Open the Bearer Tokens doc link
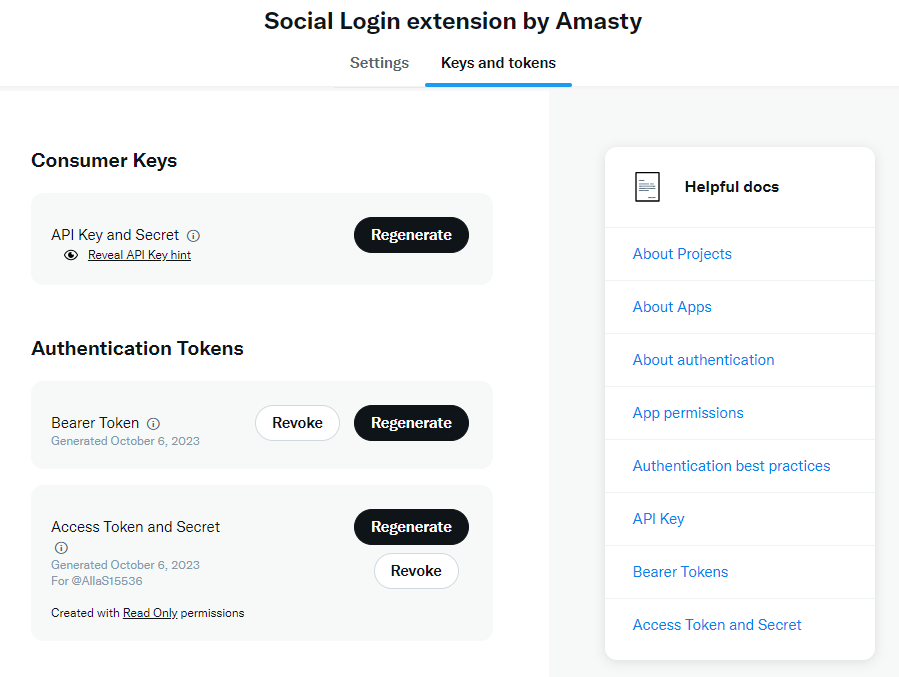899x677 pixels. [681, 572]
